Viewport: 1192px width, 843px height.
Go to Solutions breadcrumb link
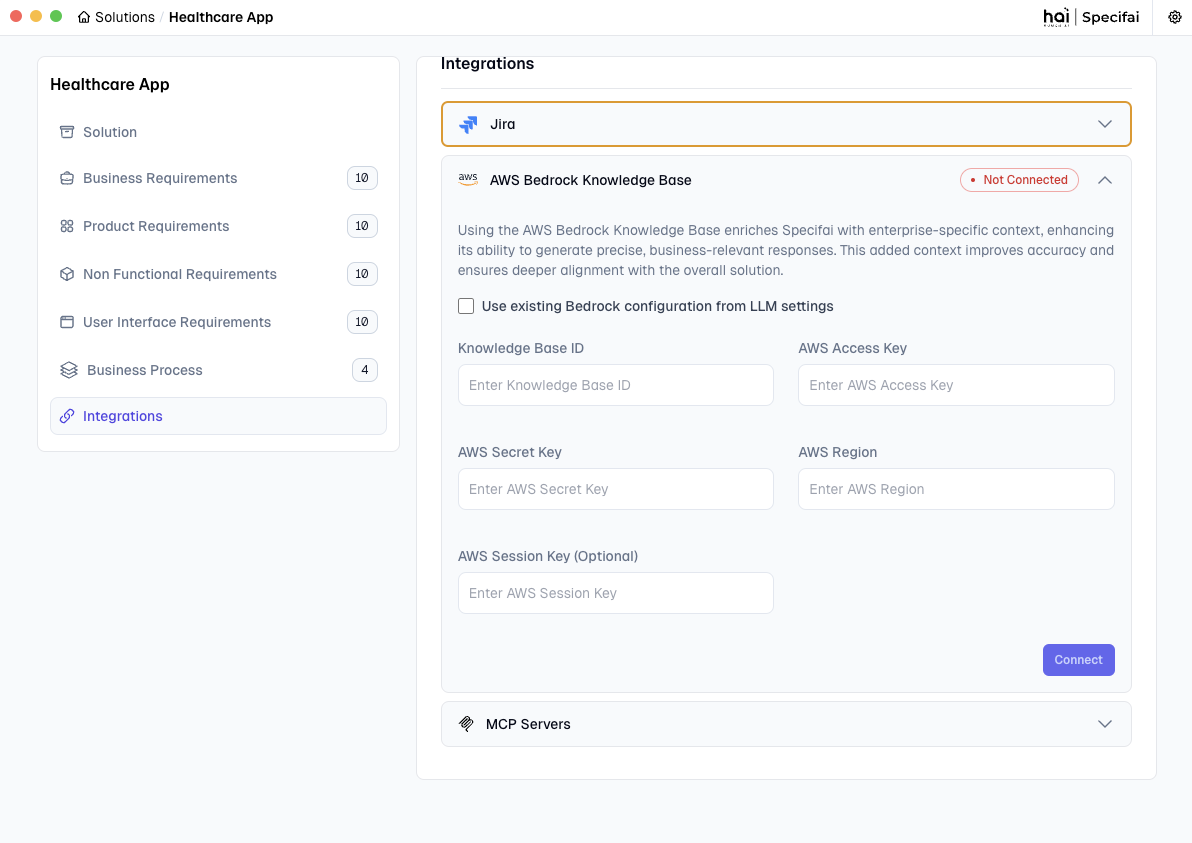click(125, 17)
